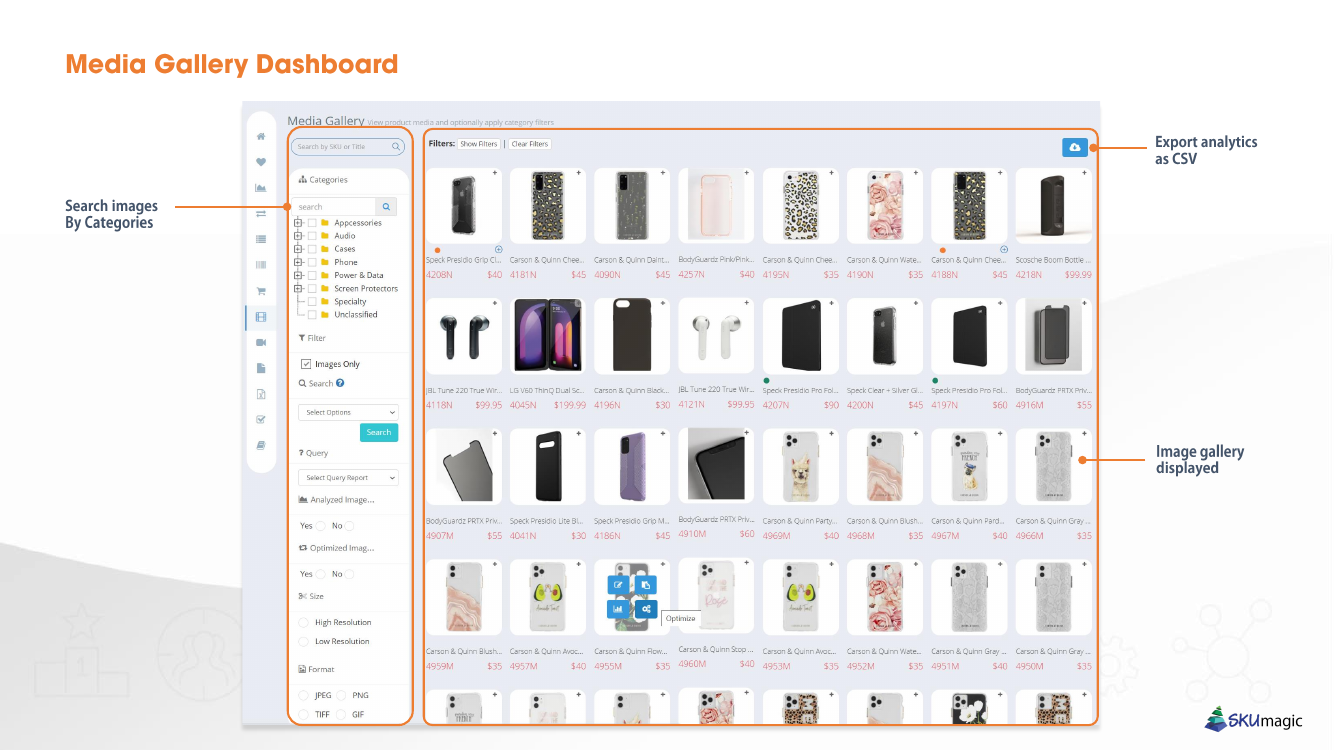The height and width of the screenshot is (750, 1334).
Task: Click the cloud download export CSV button
Action: click(1075, 147)
